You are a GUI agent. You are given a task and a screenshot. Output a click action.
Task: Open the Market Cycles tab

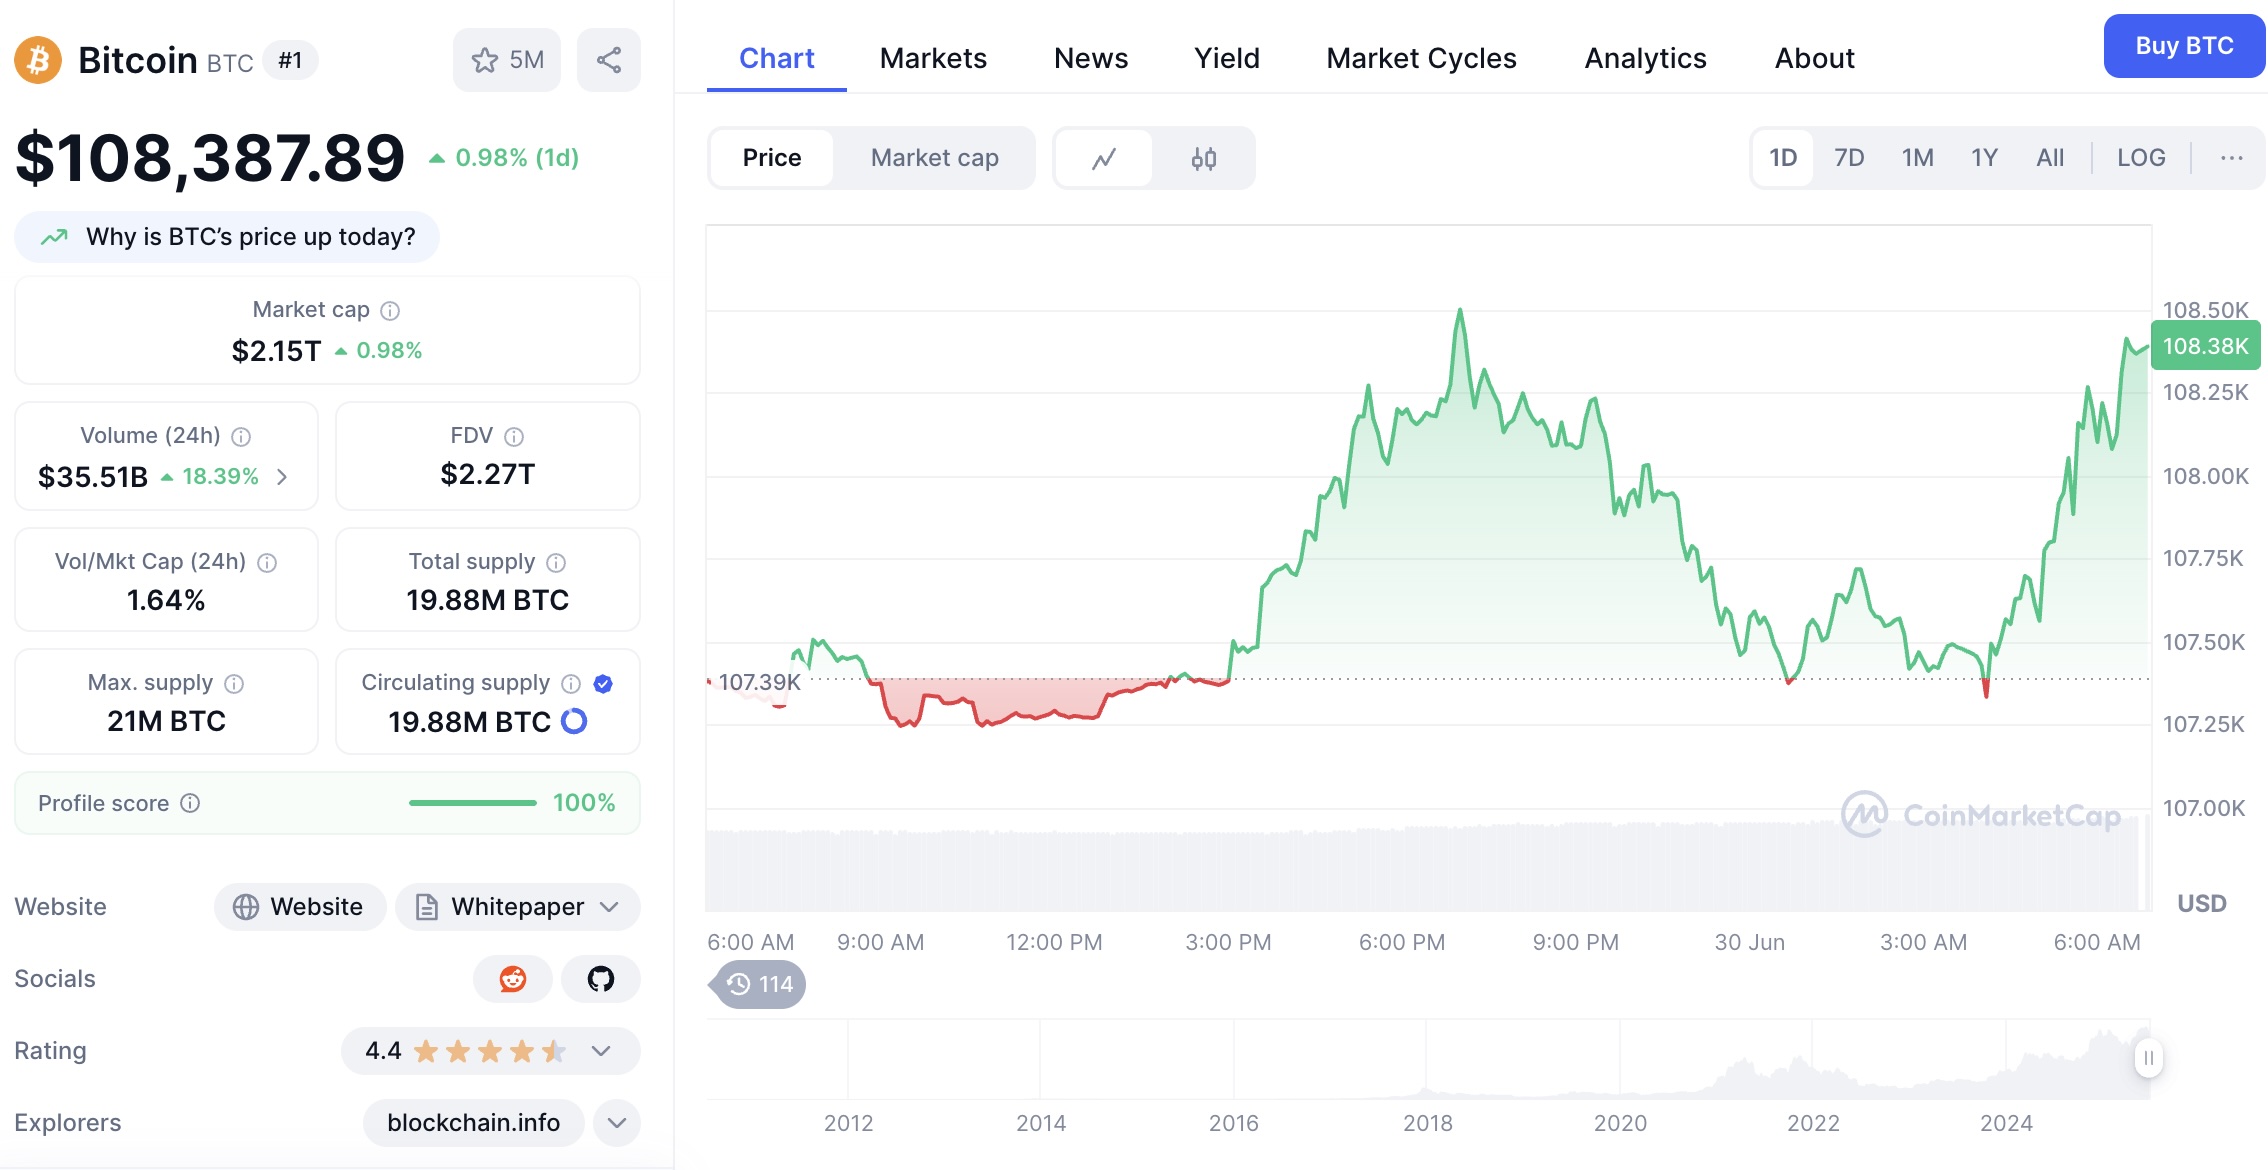point(1421,58)
